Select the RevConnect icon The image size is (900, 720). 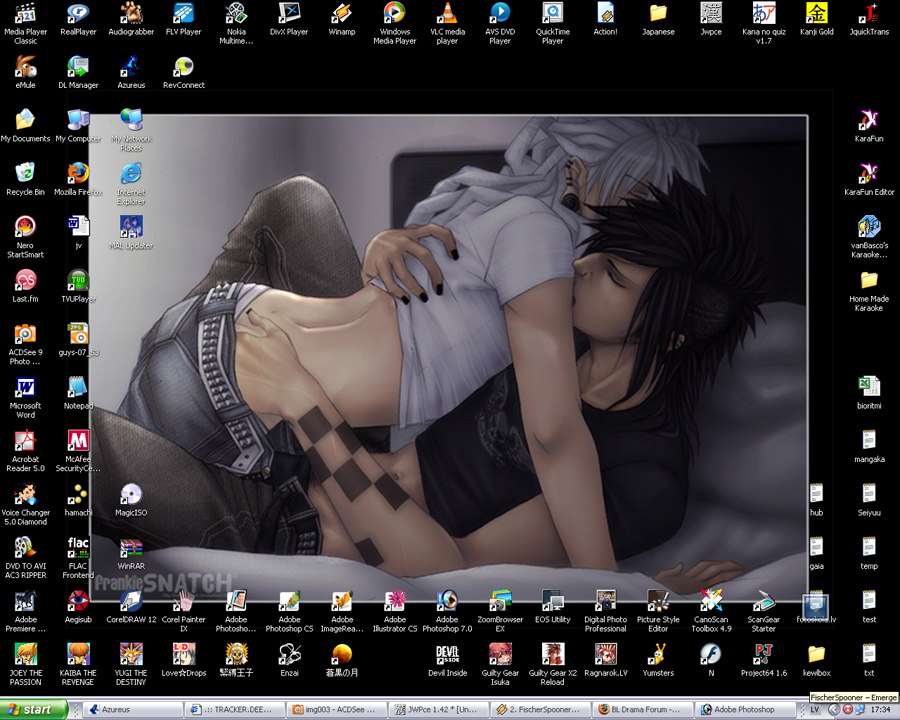point(184,72)
